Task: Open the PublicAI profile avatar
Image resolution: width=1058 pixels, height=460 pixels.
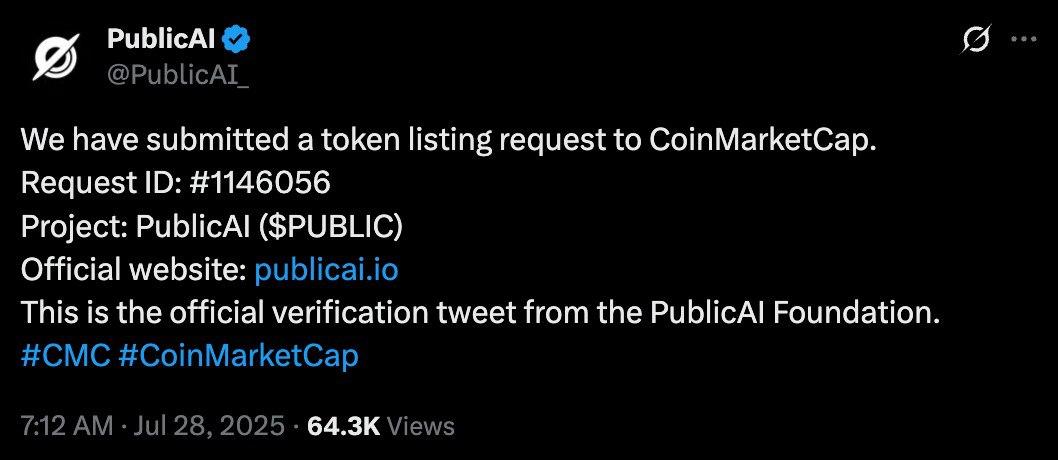Action: click(56, 56)
